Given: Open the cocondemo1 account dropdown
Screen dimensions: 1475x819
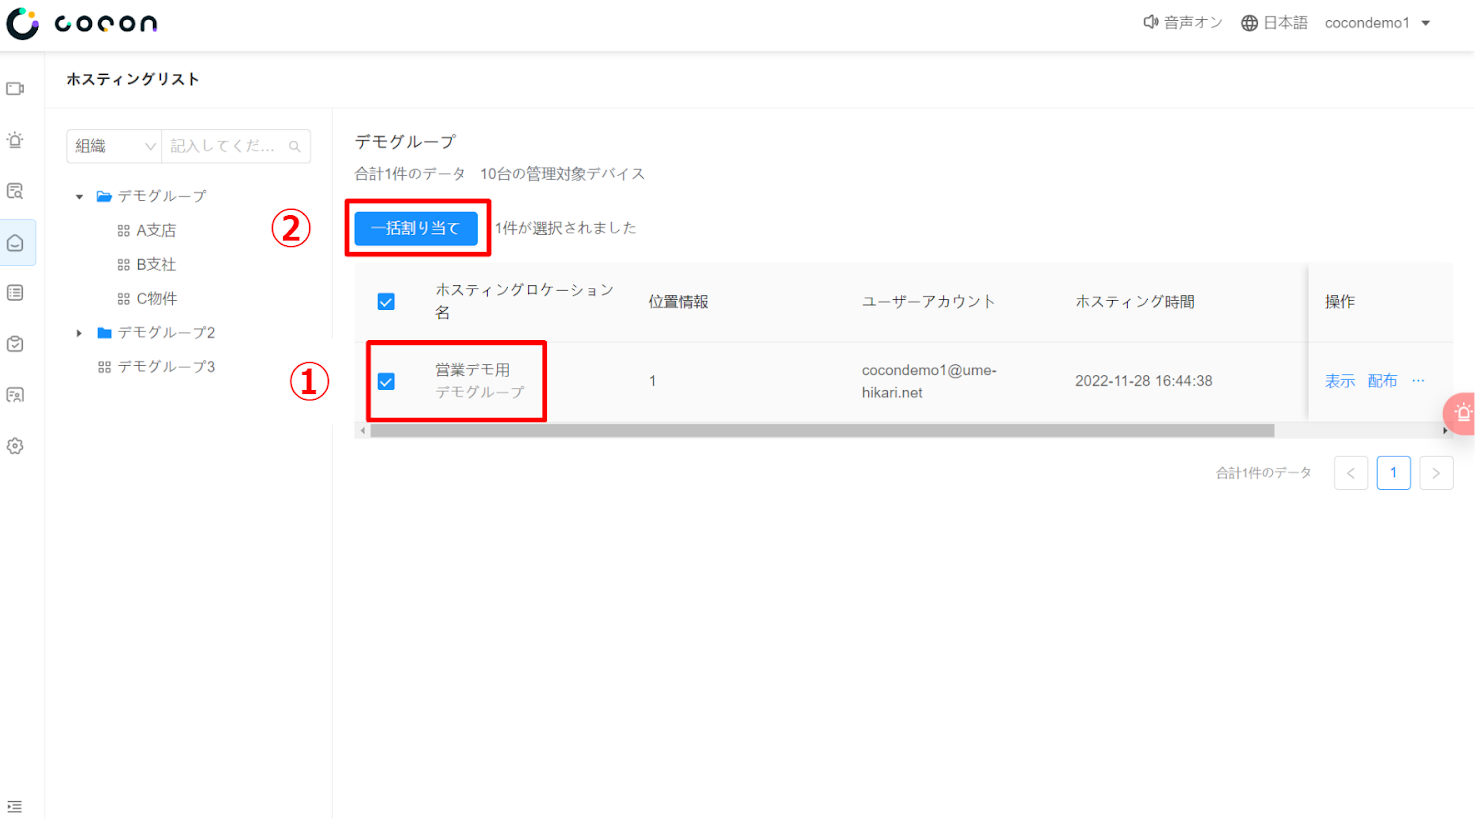Looking at the screenshot, I should click(x=1377, y=23).
